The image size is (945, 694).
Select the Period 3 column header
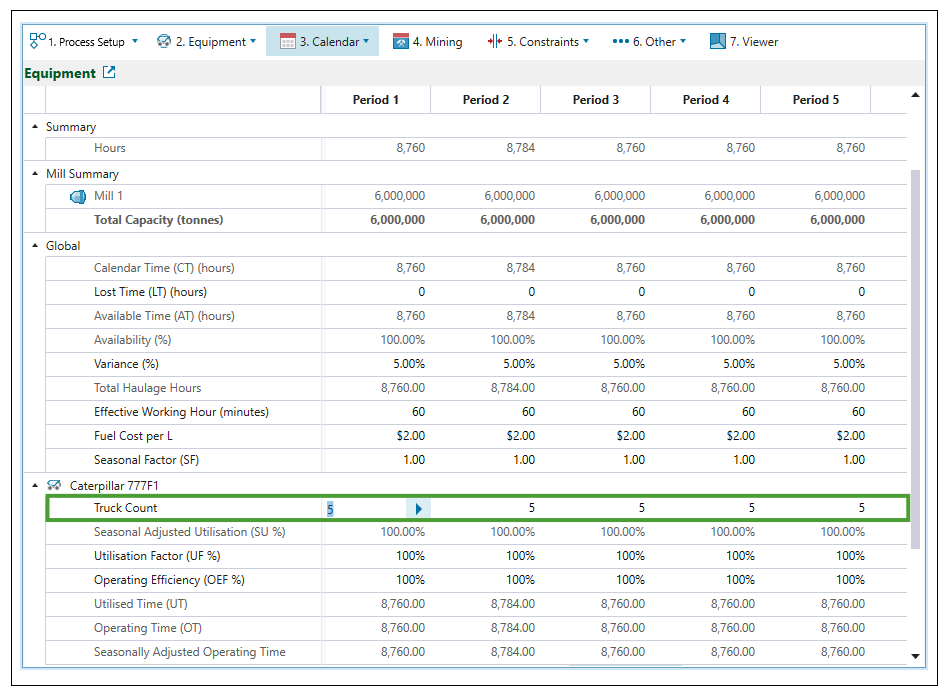pos(595,100)
